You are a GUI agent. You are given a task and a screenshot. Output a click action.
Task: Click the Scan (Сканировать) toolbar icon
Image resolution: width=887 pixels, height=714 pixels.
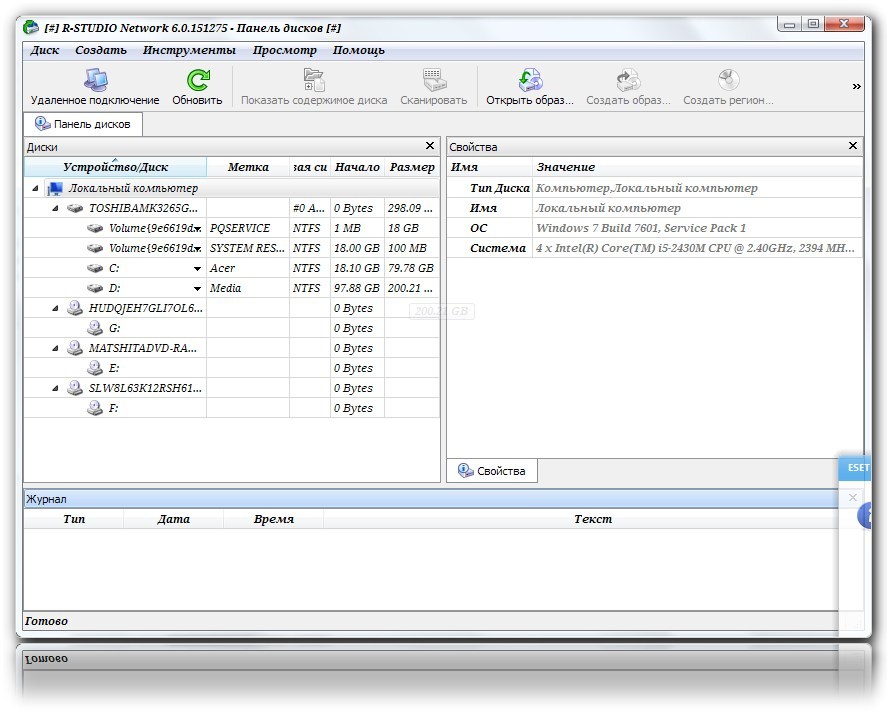click(x=433, y=81)
